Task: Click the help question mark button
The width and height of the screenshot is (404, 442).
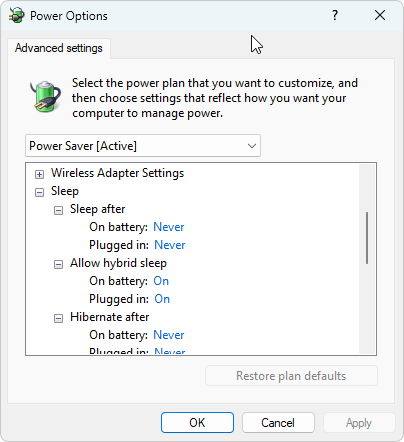Action: (x=335, y=15)
